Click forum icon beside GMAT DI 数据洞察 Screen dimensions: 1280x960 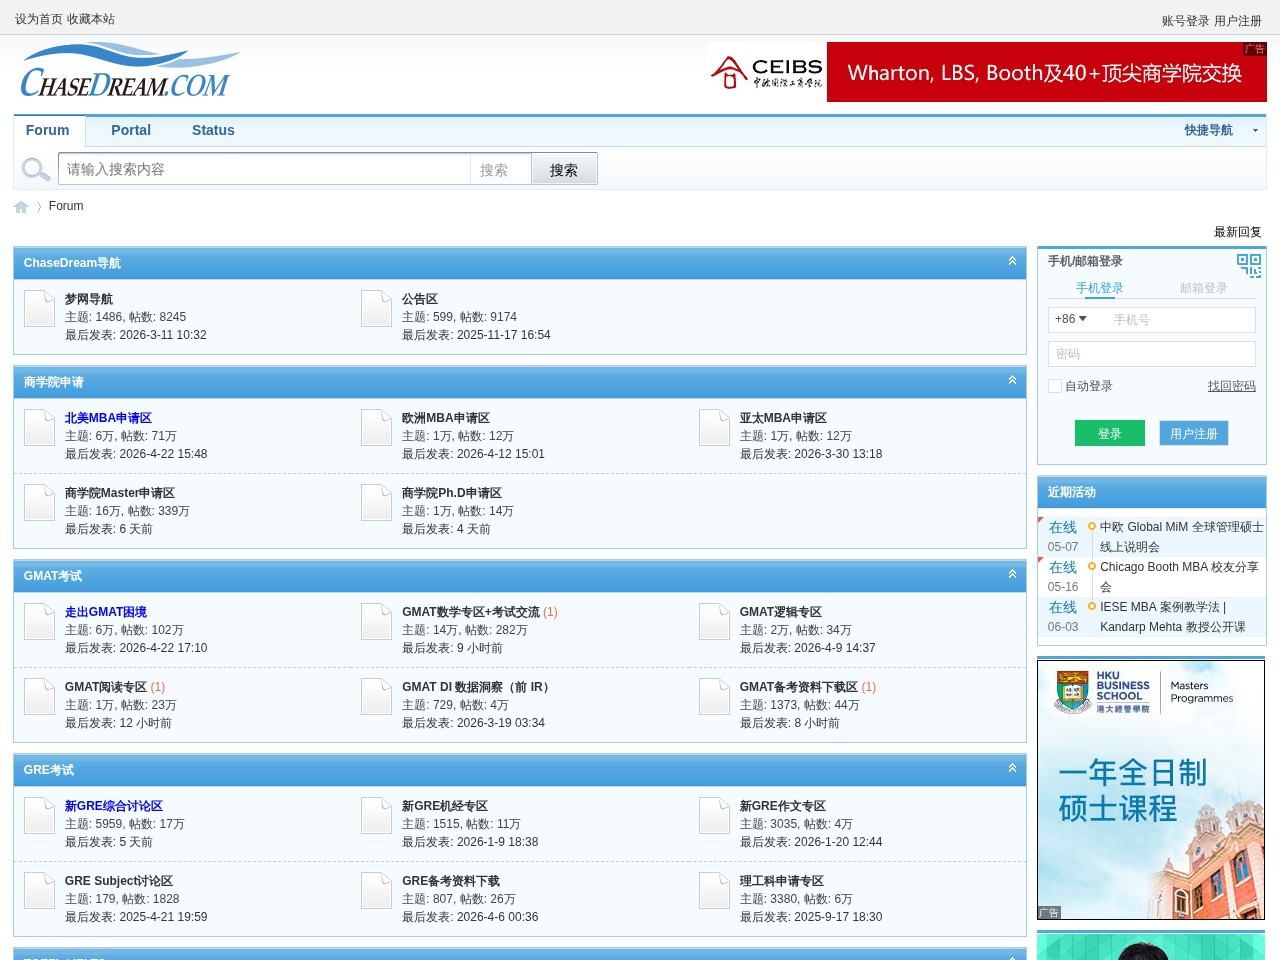pyautogui.click(x=377, y=696)
